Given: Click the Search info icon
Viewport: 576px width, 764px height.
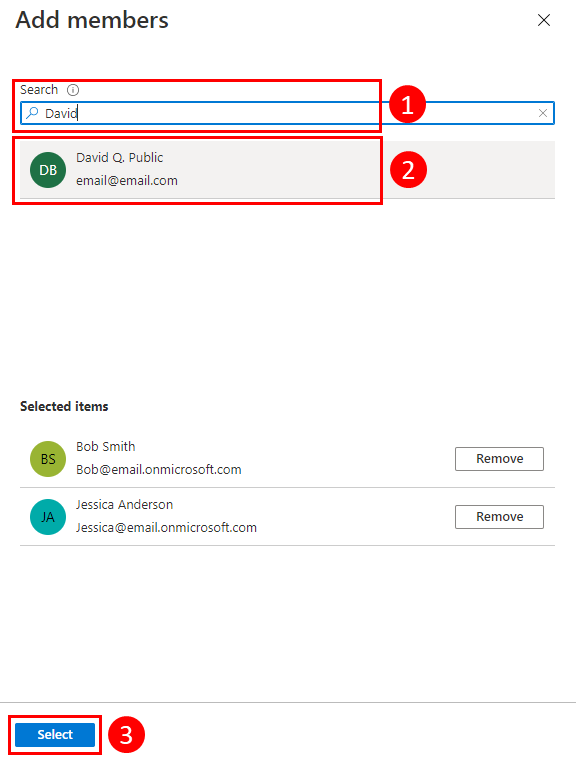Looking at the screenshot, I should (x=73, y=90).
